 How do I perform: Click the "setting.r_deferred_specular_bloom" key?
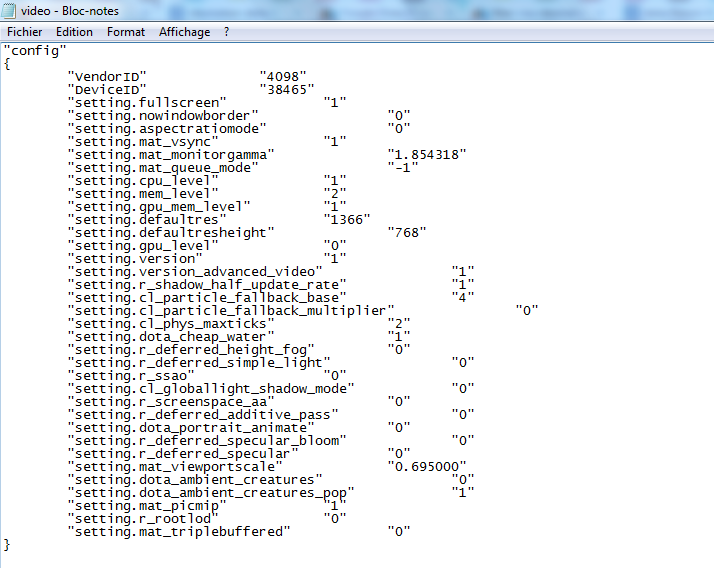(x=207, y=441)
